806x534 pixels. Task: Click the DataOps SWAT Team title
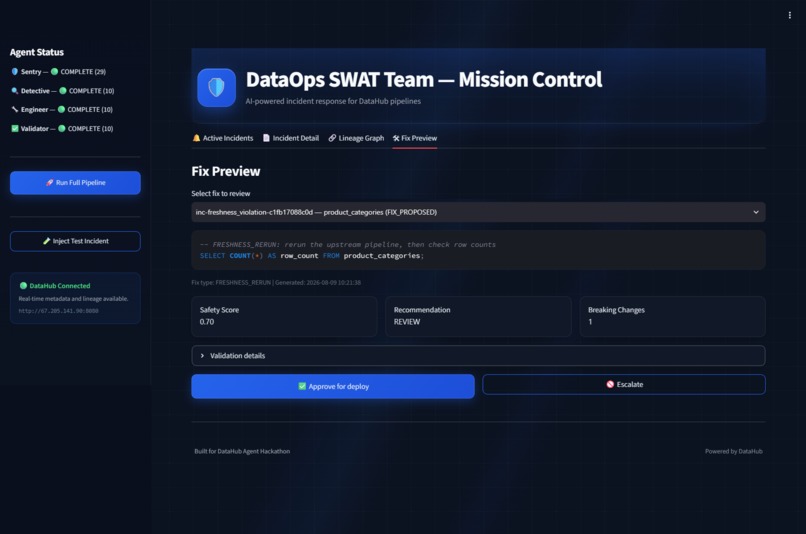coord(424,80)
